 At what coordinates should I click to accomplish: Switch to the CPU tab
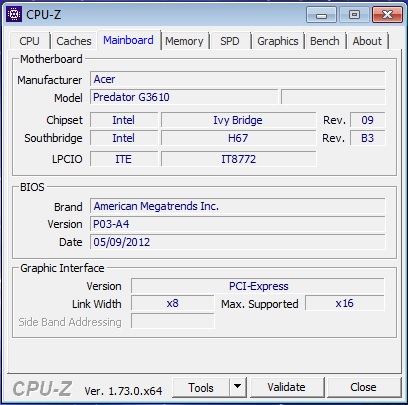click(29, 41)
